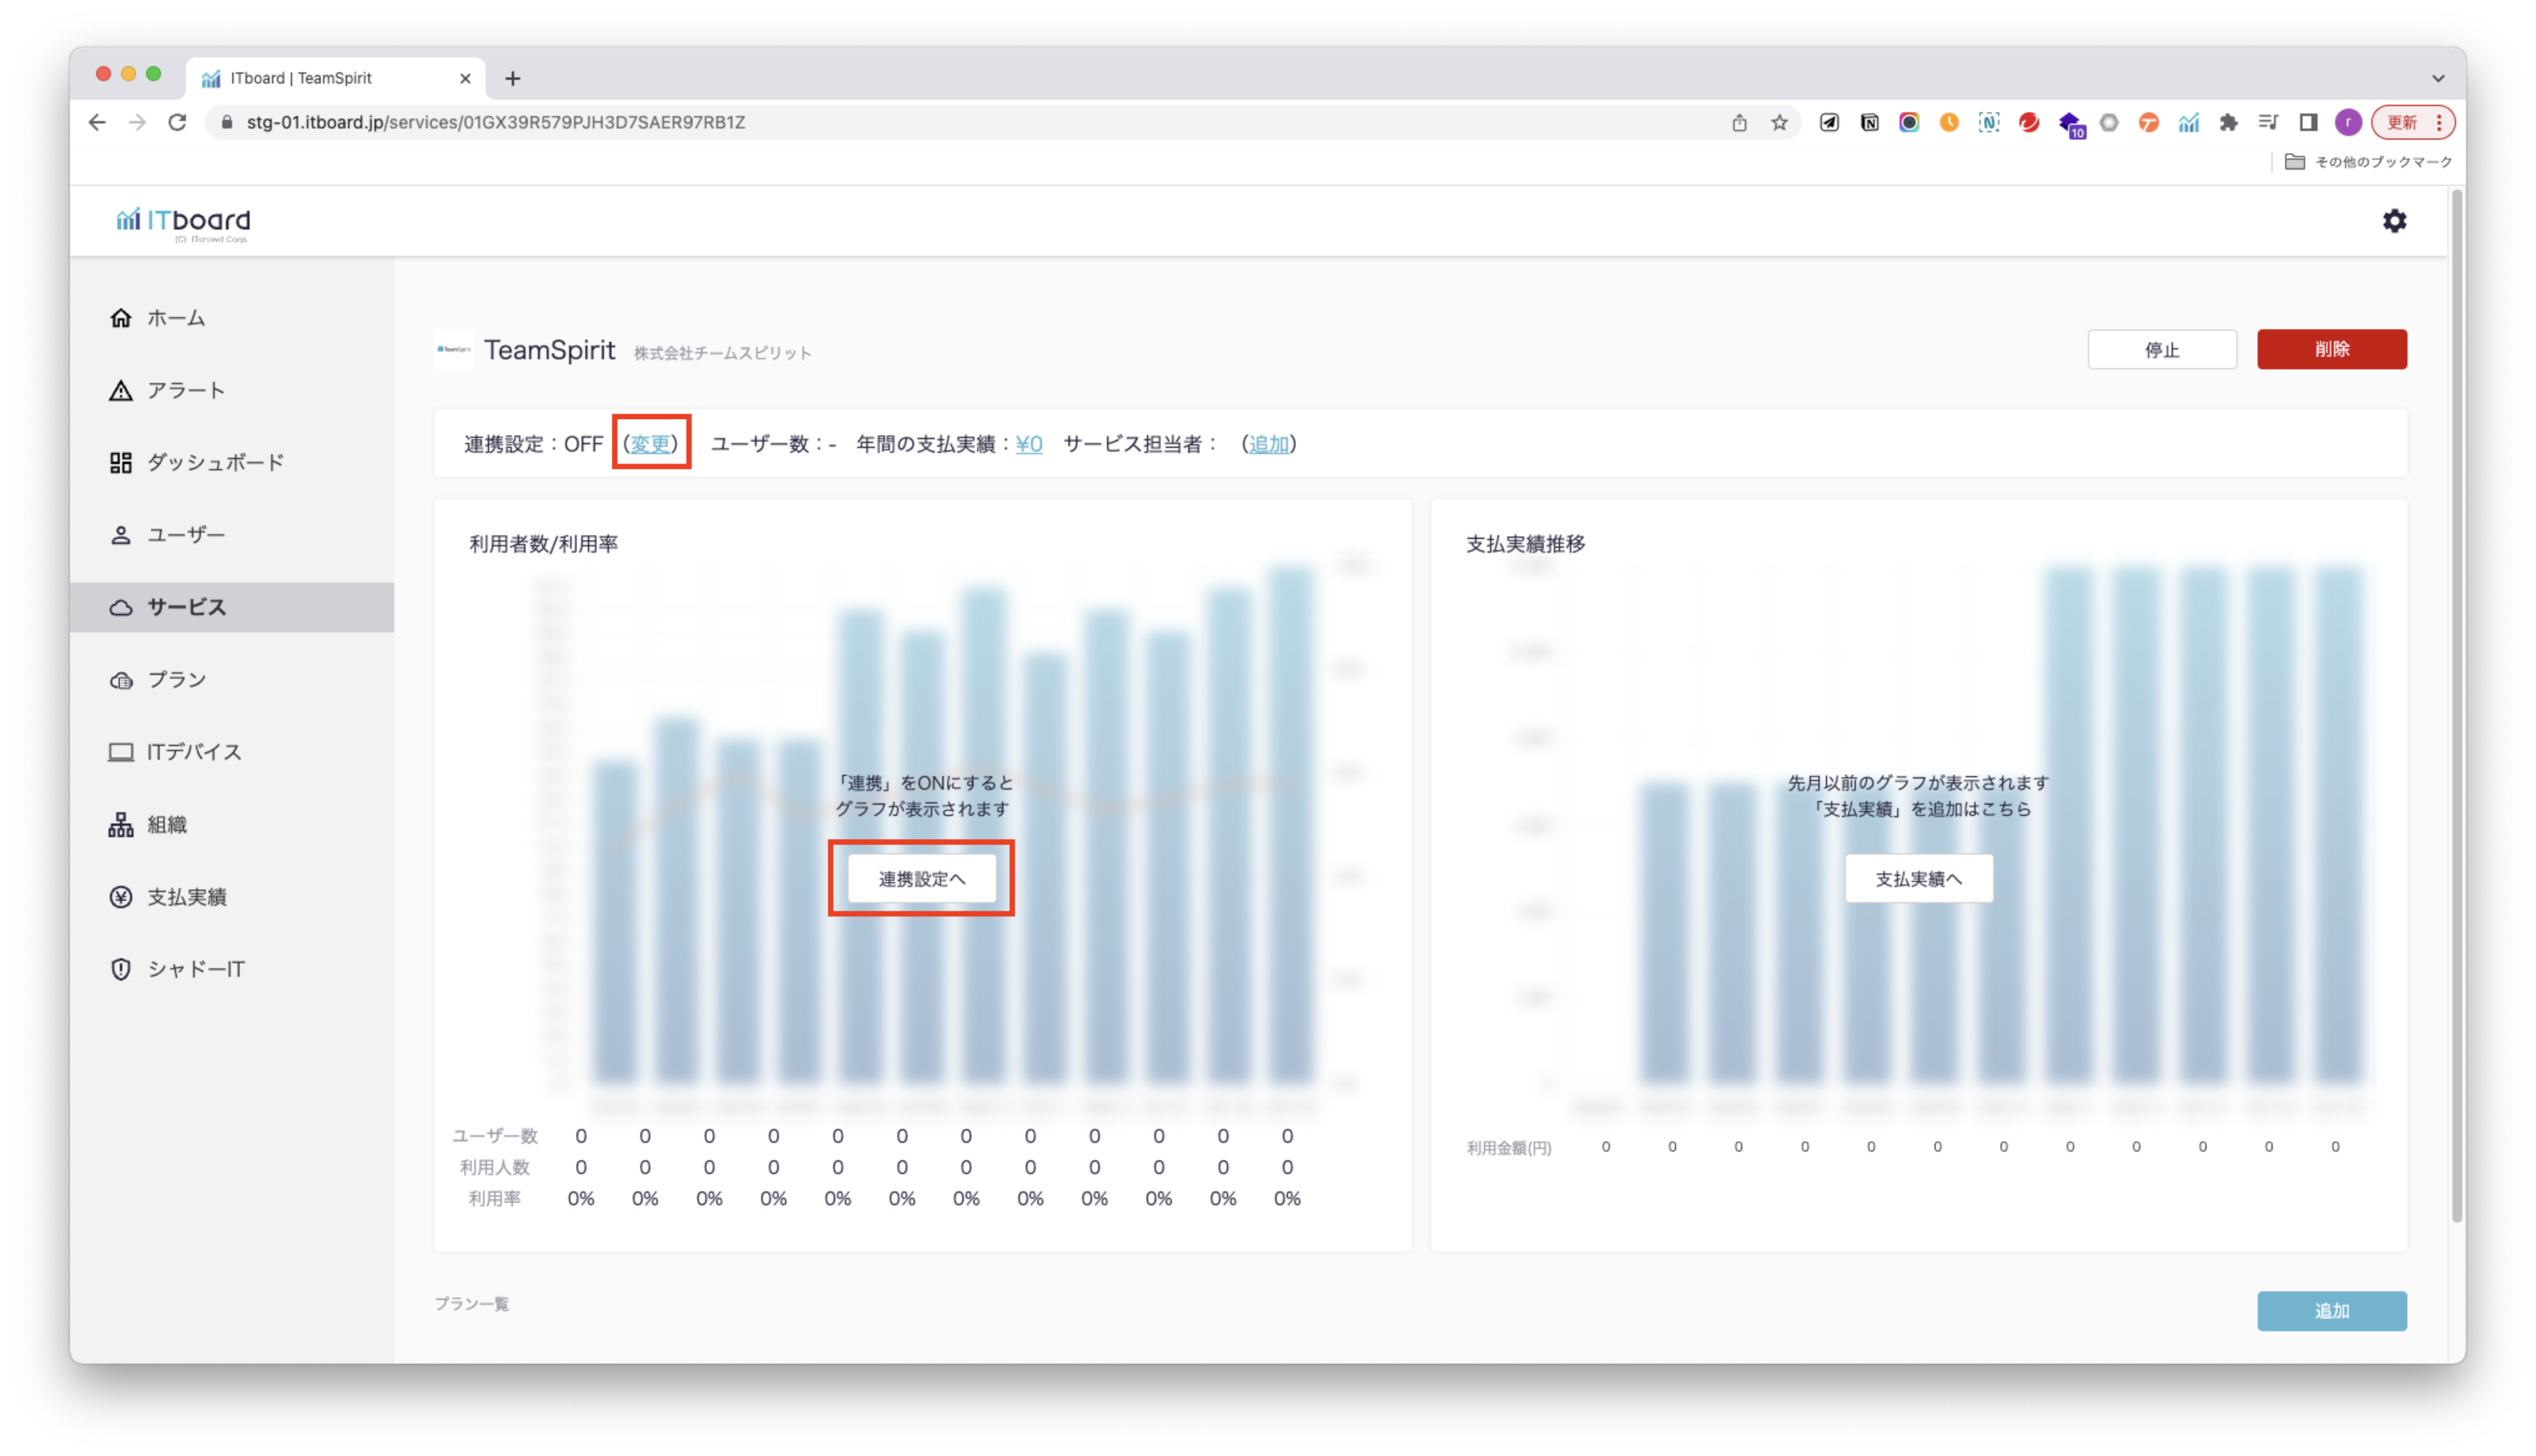2536x1456 pixels.
Task: Open the Alerts warning triangle icon
Action: pos(121,391)
